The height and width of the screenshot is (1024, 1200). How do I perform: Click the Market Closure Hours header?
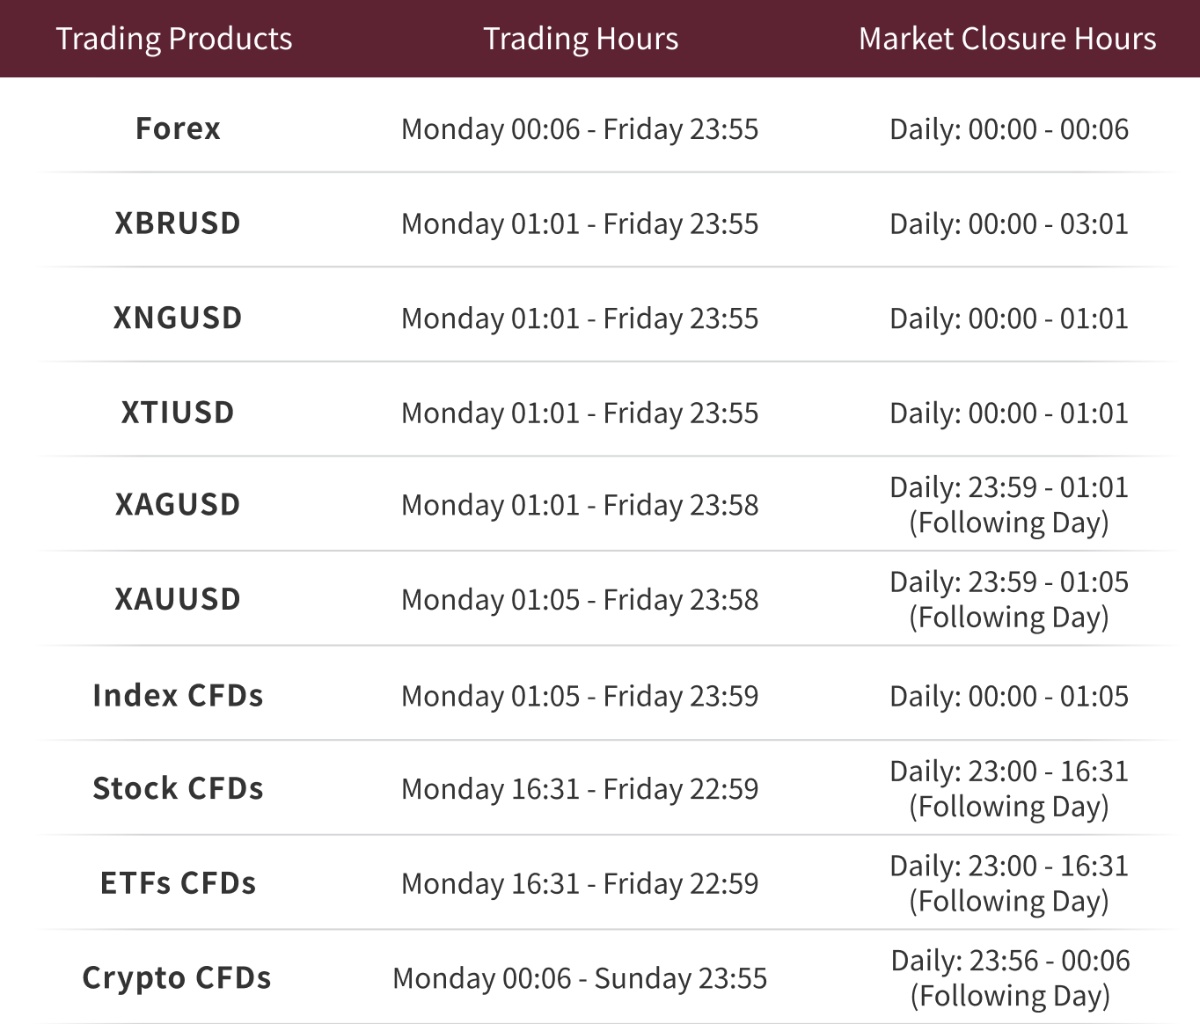pos(1007,39)
